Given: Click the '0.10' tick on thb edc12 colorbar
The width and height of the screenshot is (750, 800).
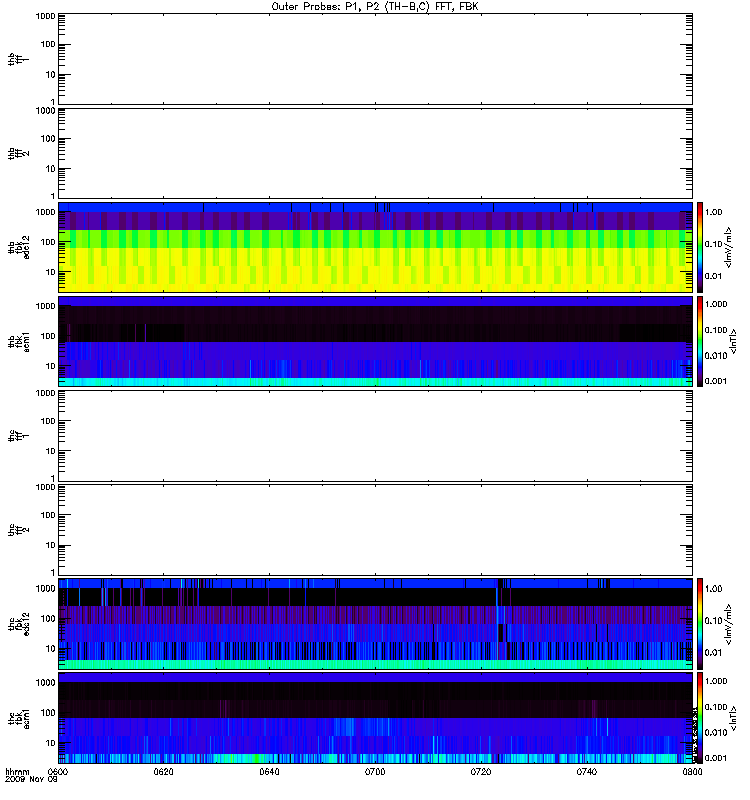Looking at the screenshot, I should coord(713,244).
